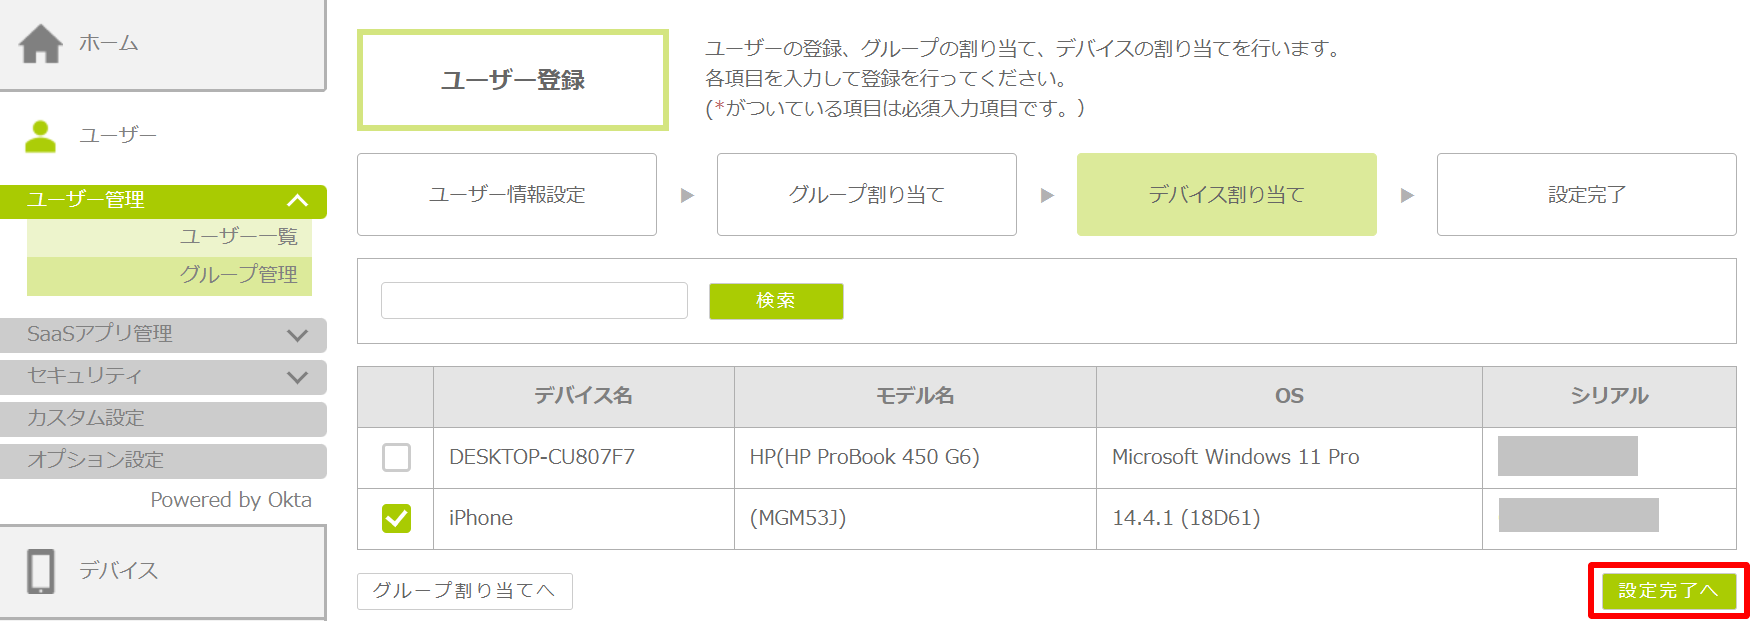Click into the device search text field
1756x621 pixels.
(534, 301)
